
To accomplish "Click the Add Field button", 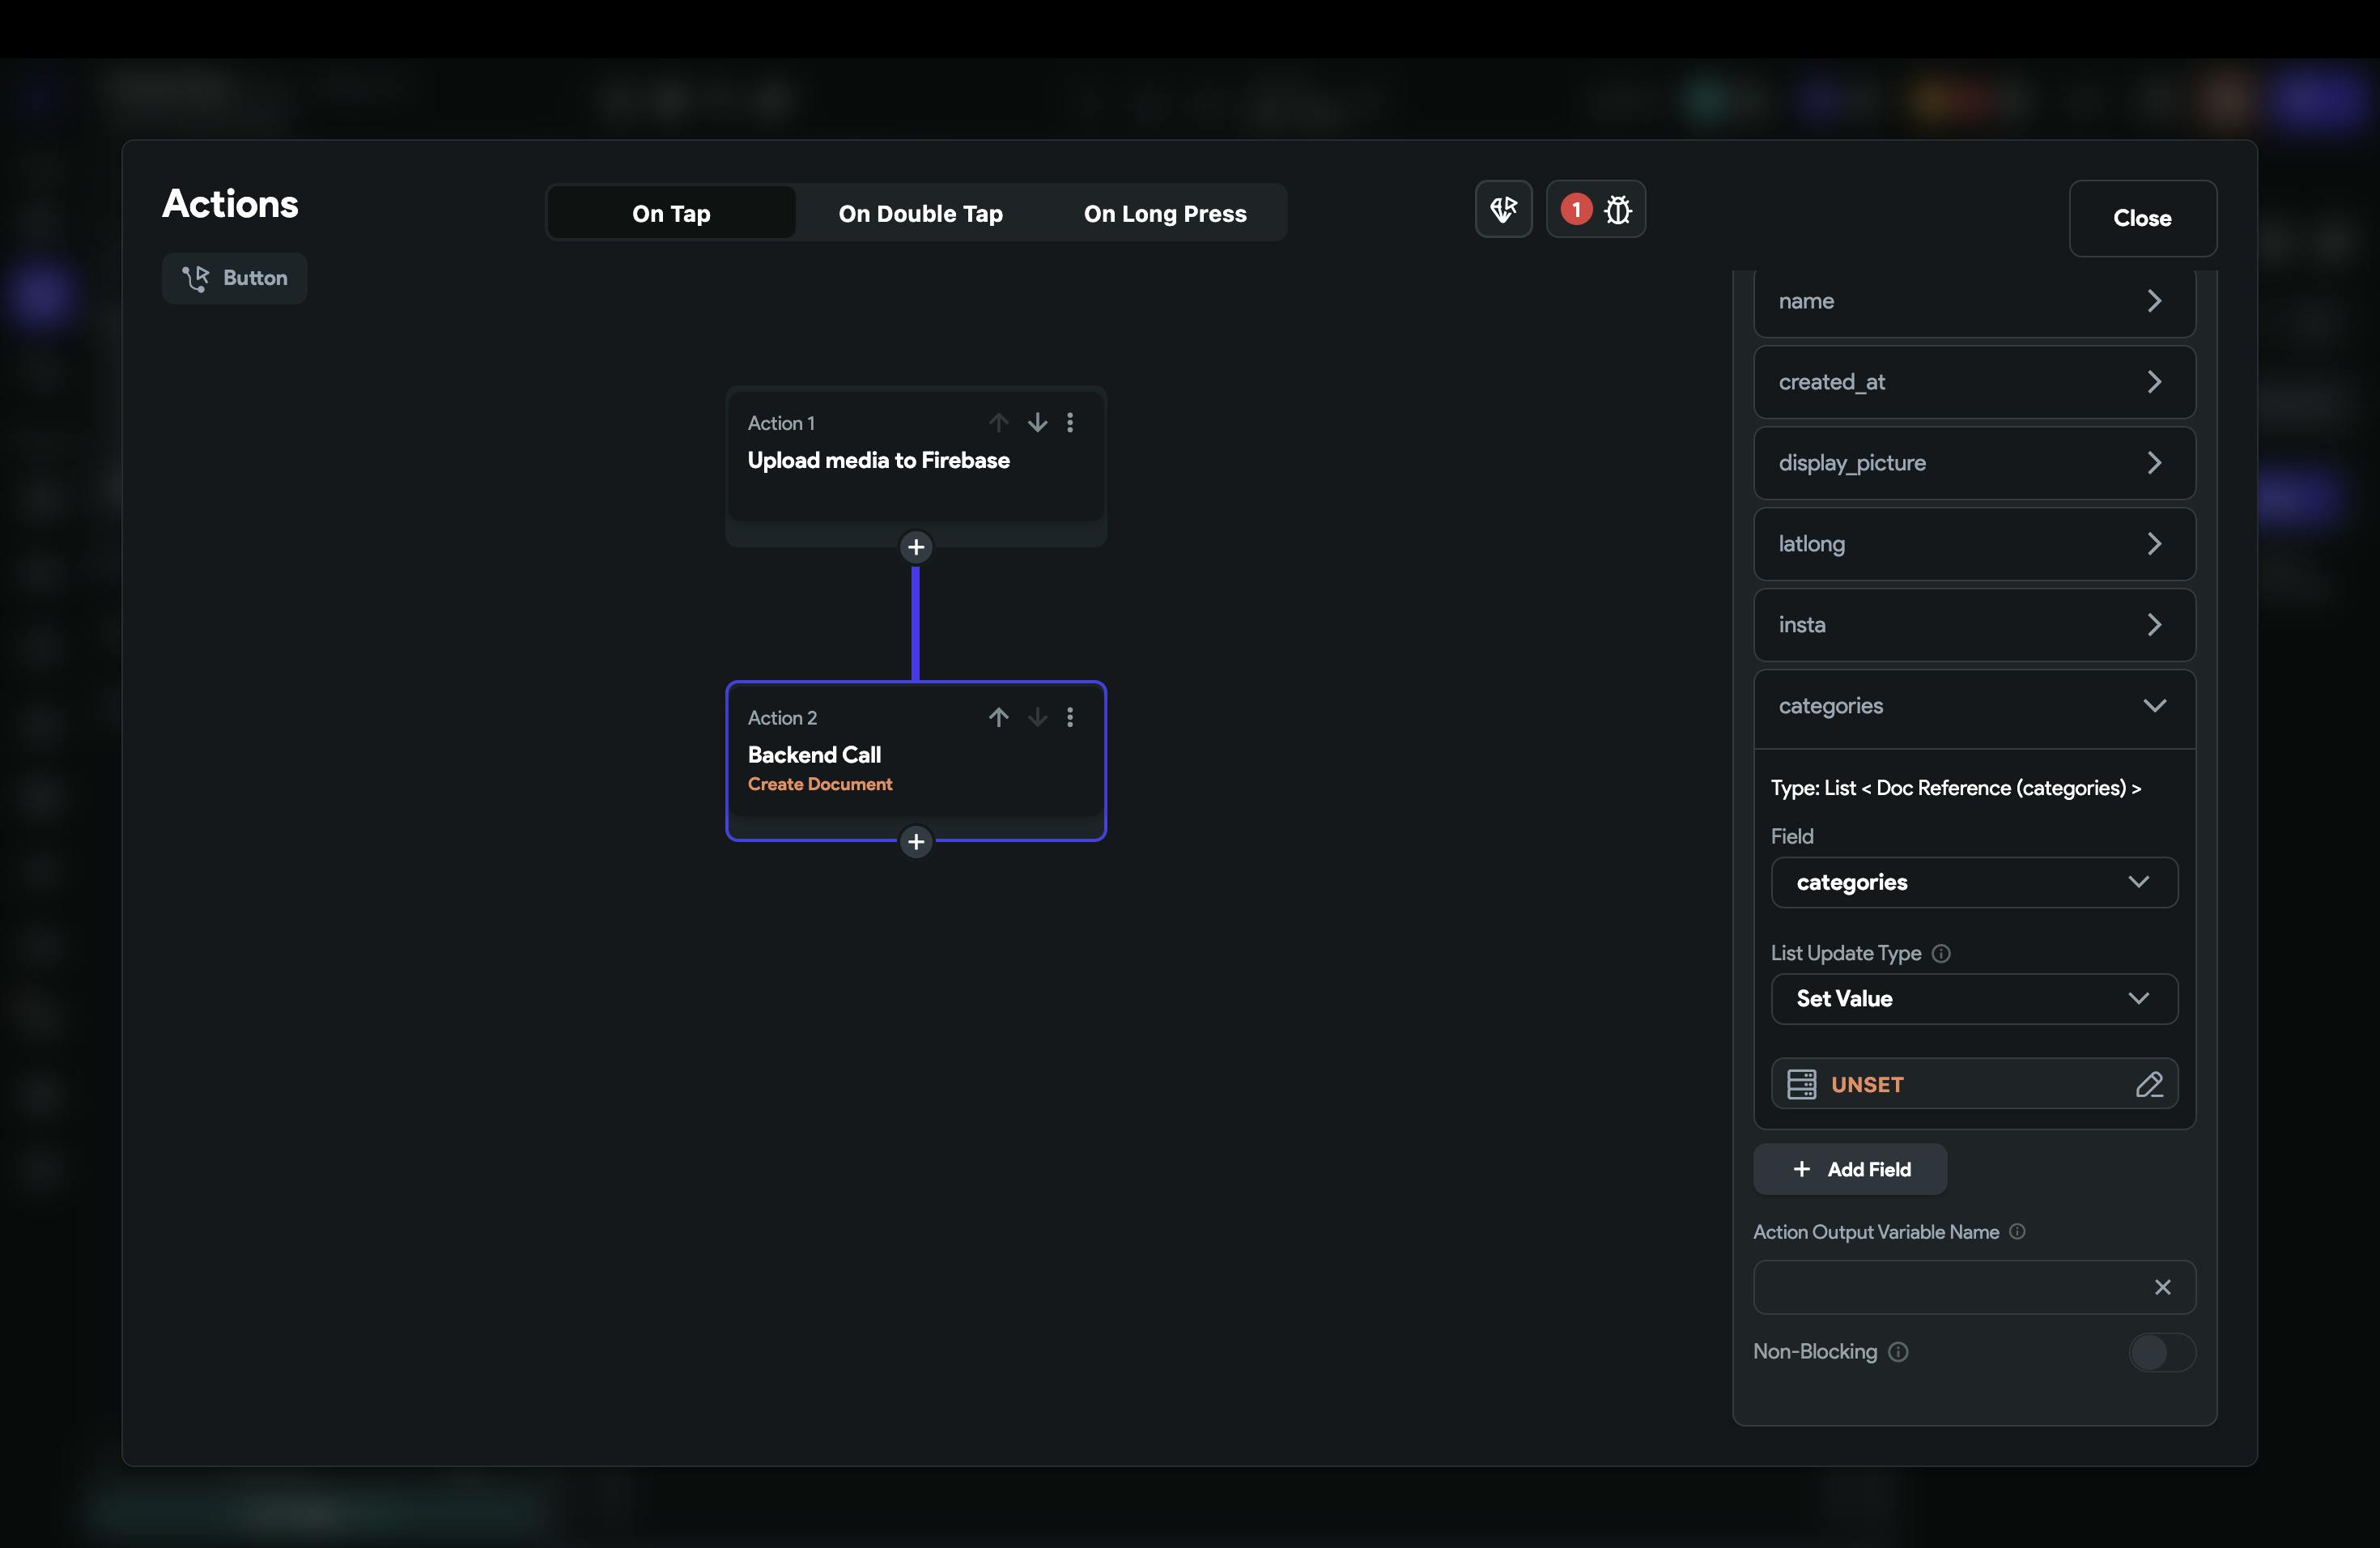I will coord(1850,1169).
